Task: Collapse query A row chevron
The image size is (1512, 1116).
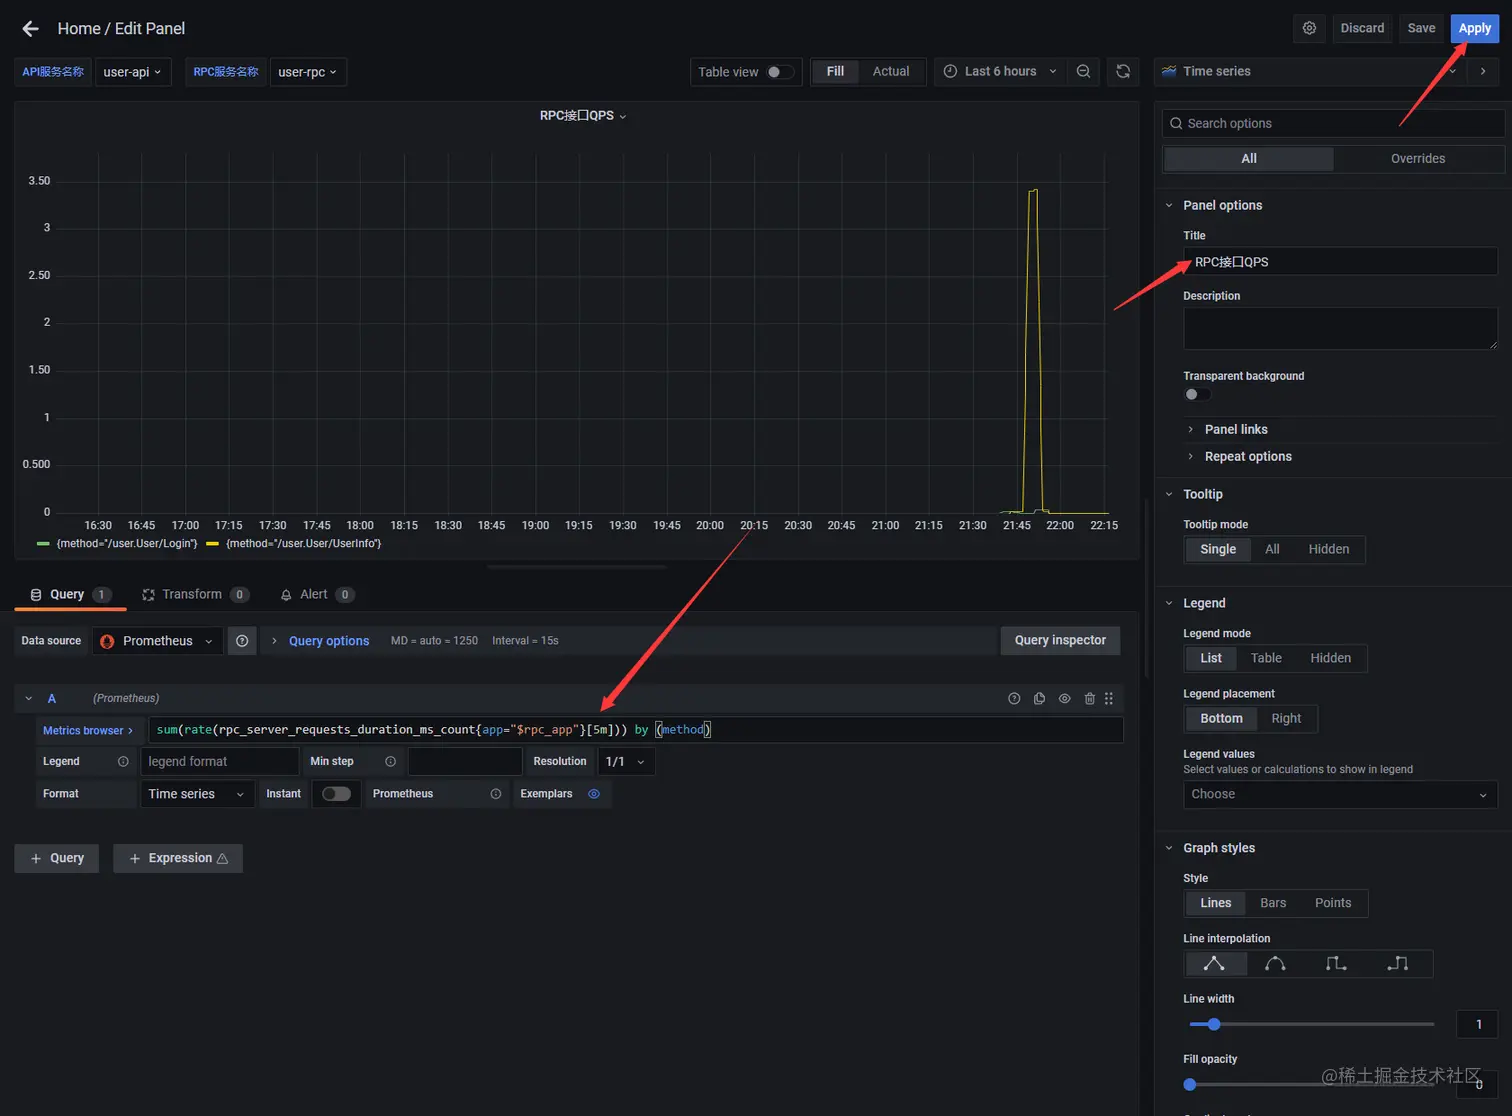Action: [28, 698]
